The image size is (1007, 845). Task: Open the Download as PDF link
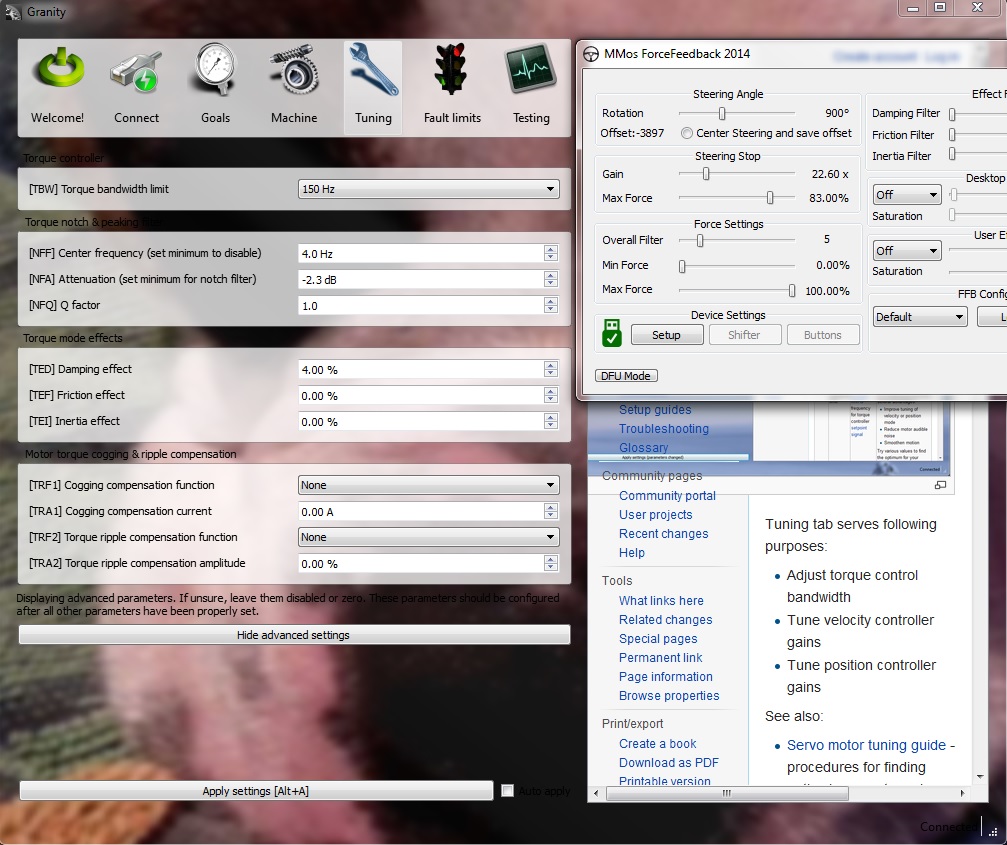[669, 763]
